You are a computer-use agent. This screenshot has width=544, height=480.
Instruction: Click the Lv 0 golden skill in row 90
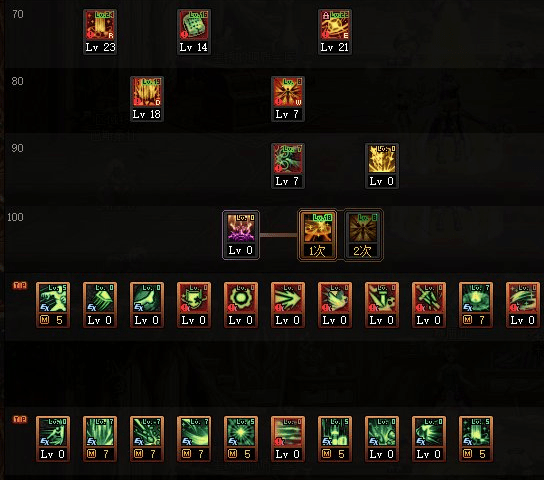[x=382, y=166]
